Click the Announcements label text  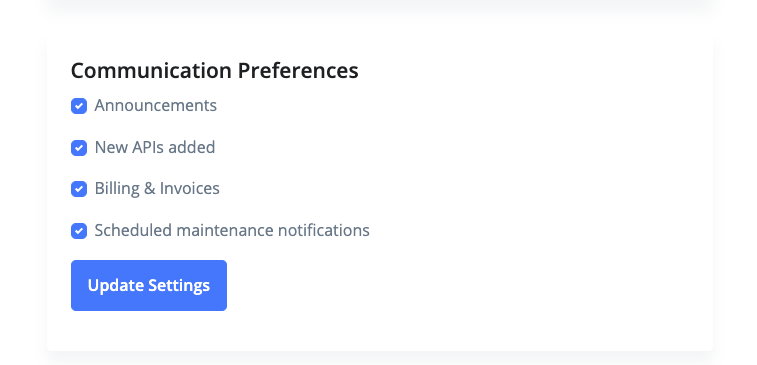pyautogui.click(x=155, y=105)
